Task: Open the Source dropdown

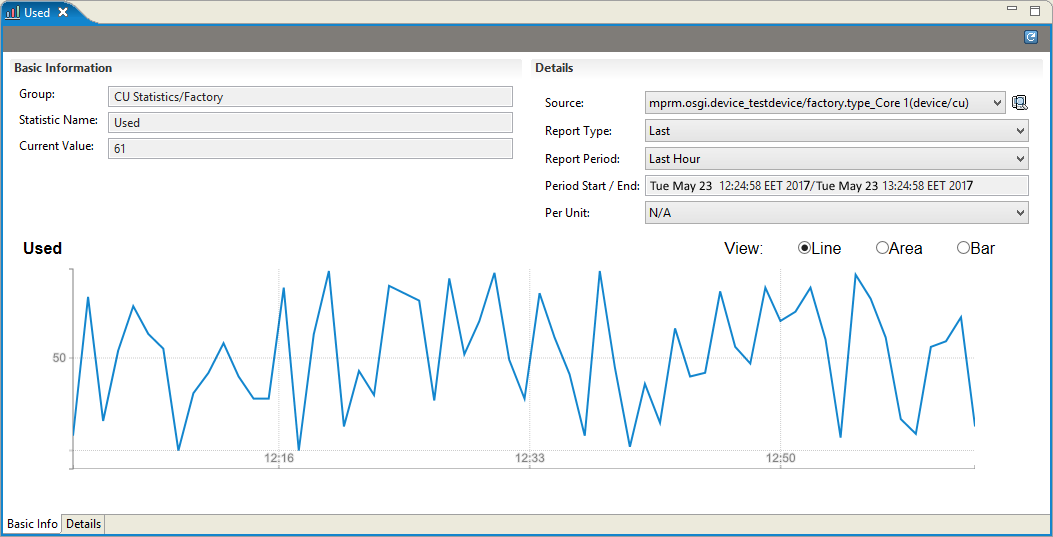Action: 825,103
